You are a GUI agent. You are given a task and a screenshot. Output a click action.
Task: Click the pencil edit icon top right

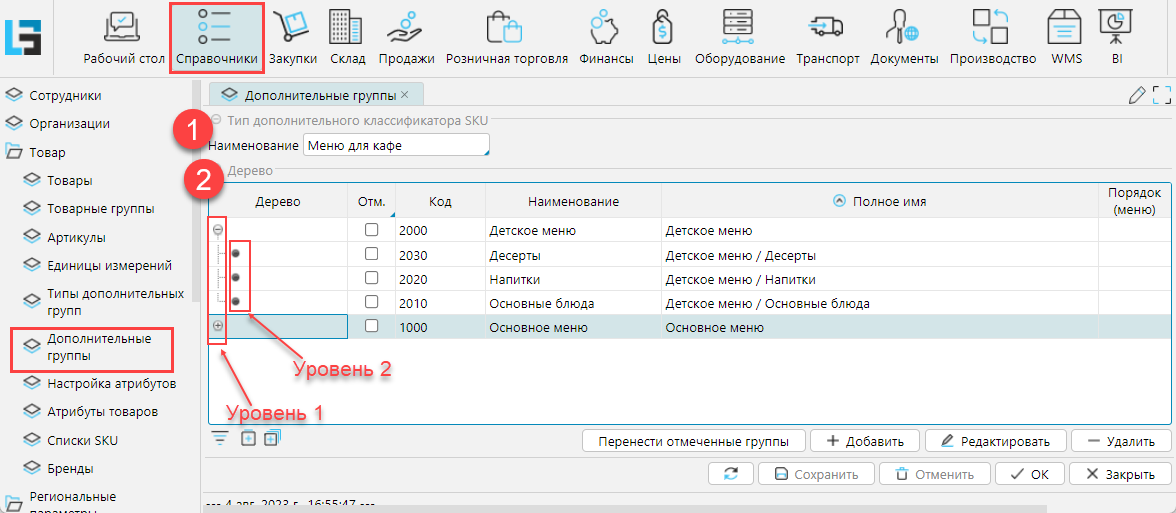(1136, 95)
